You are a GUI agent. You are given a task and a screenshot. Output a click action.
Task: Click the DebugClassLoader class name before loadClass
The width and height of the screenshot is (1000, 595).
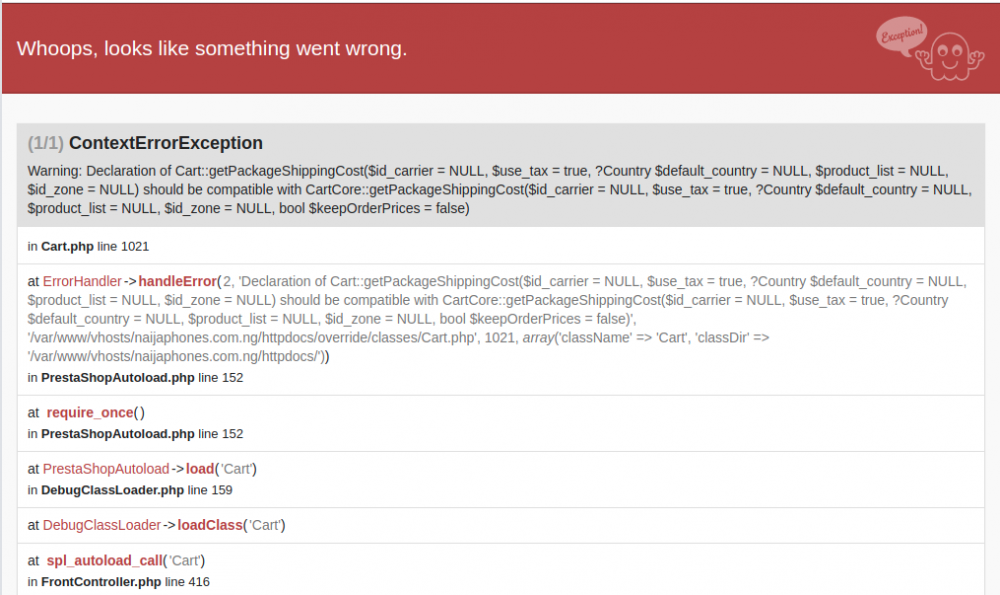coord(102,525)
